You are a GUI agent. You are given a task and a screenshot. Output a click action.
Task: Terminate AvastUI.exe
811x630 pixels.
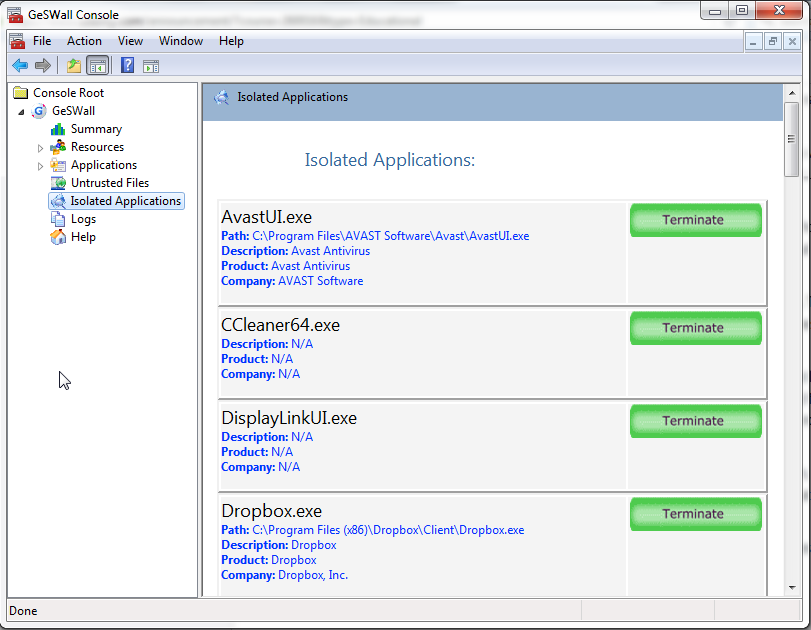point(696,220)
